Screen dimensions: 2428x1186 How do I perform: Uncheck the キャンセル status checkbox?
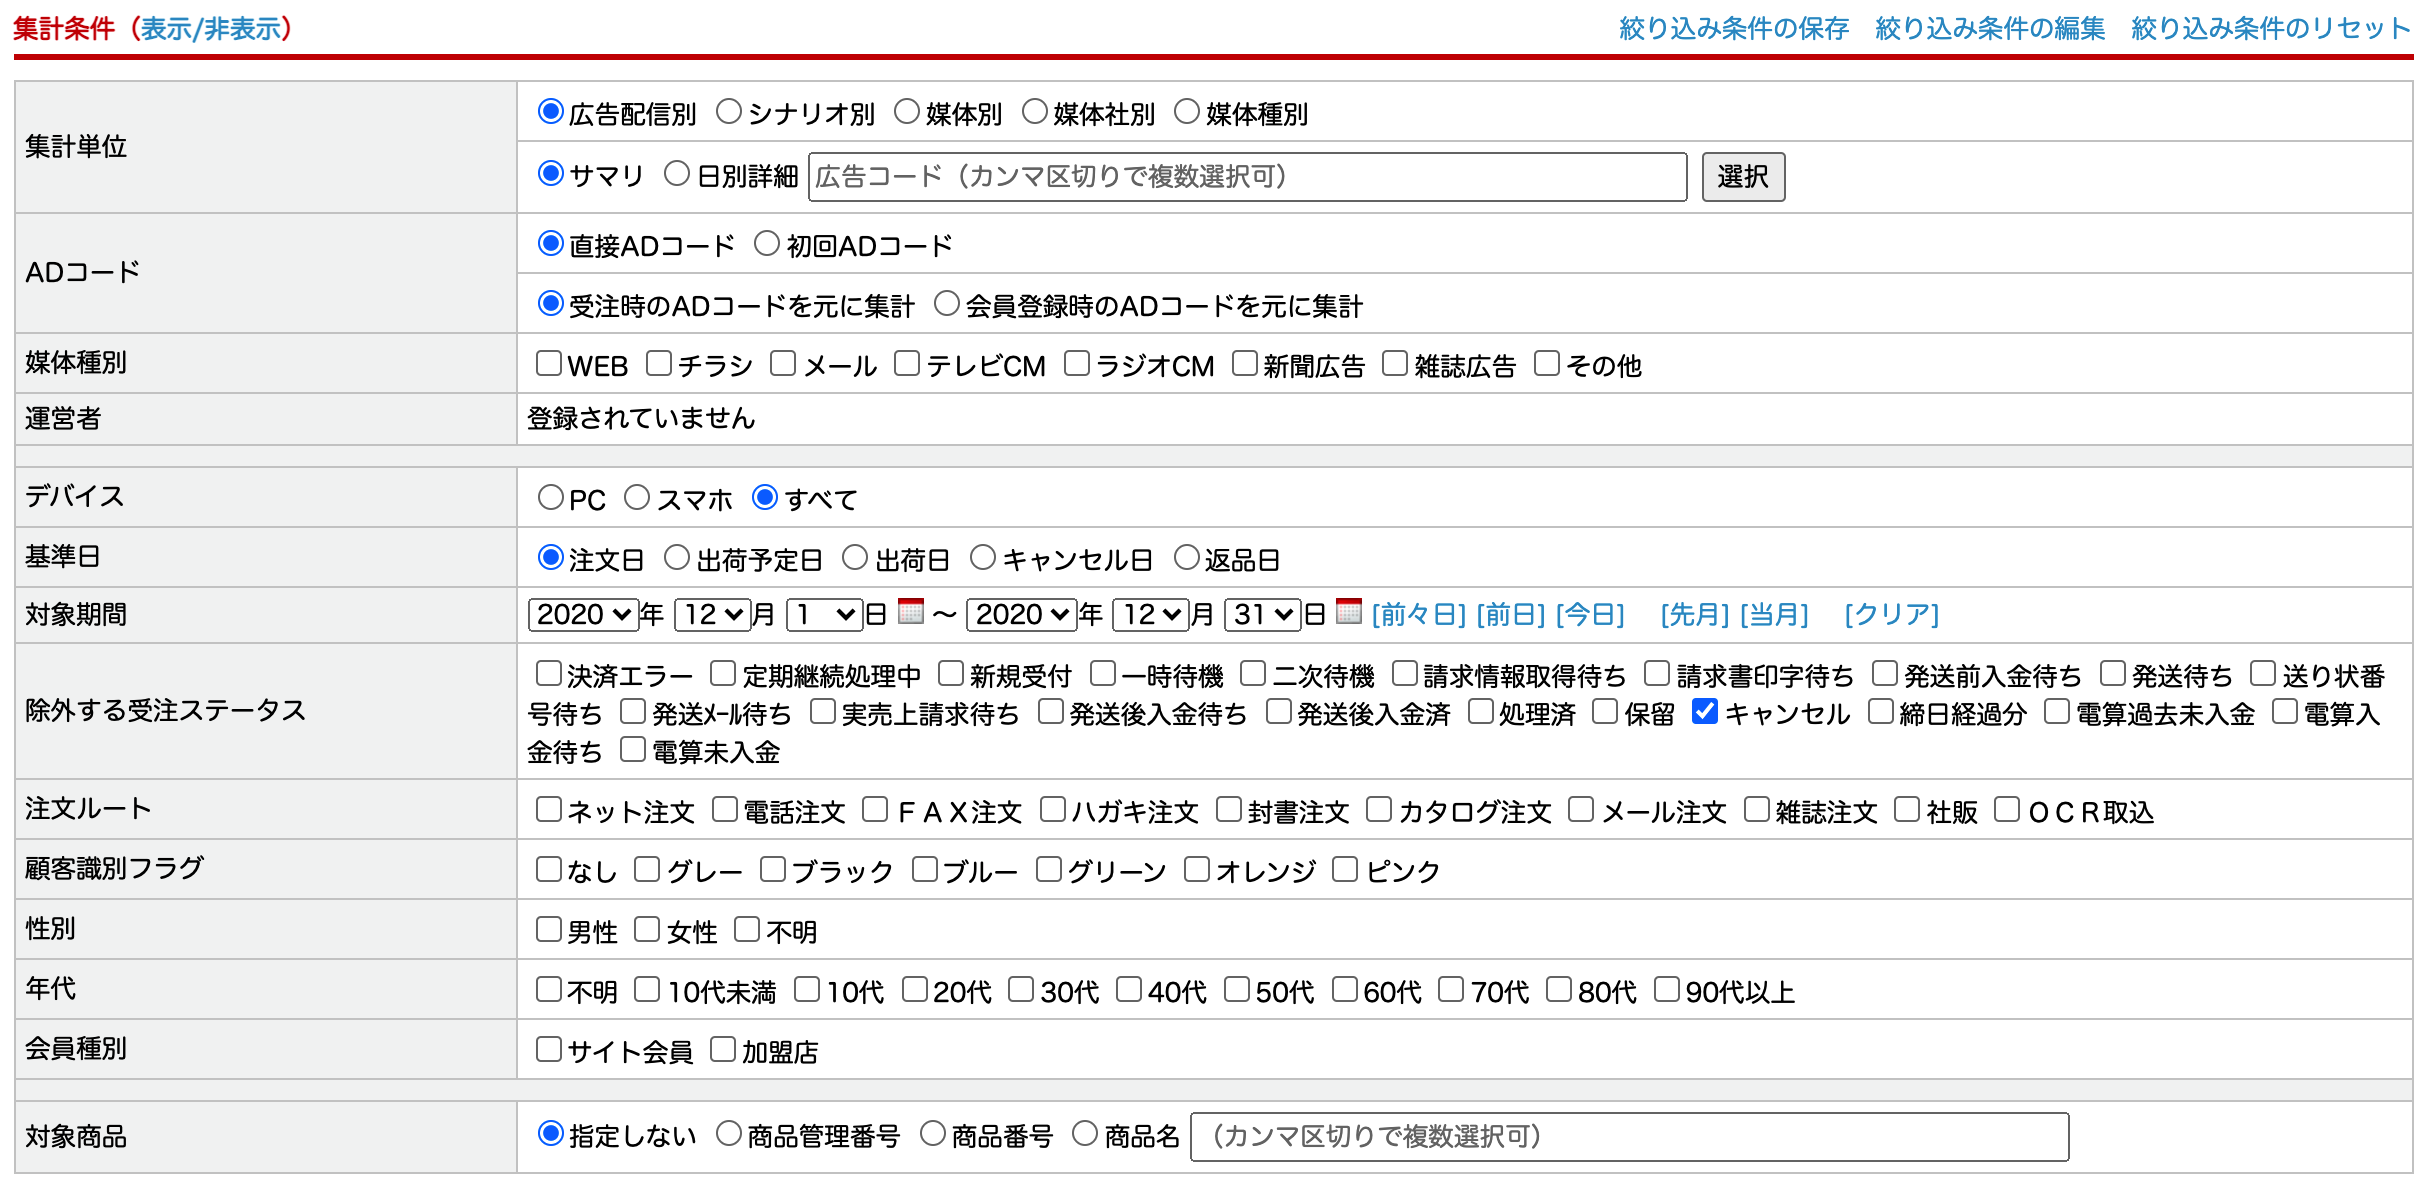tap(1704, 712)
